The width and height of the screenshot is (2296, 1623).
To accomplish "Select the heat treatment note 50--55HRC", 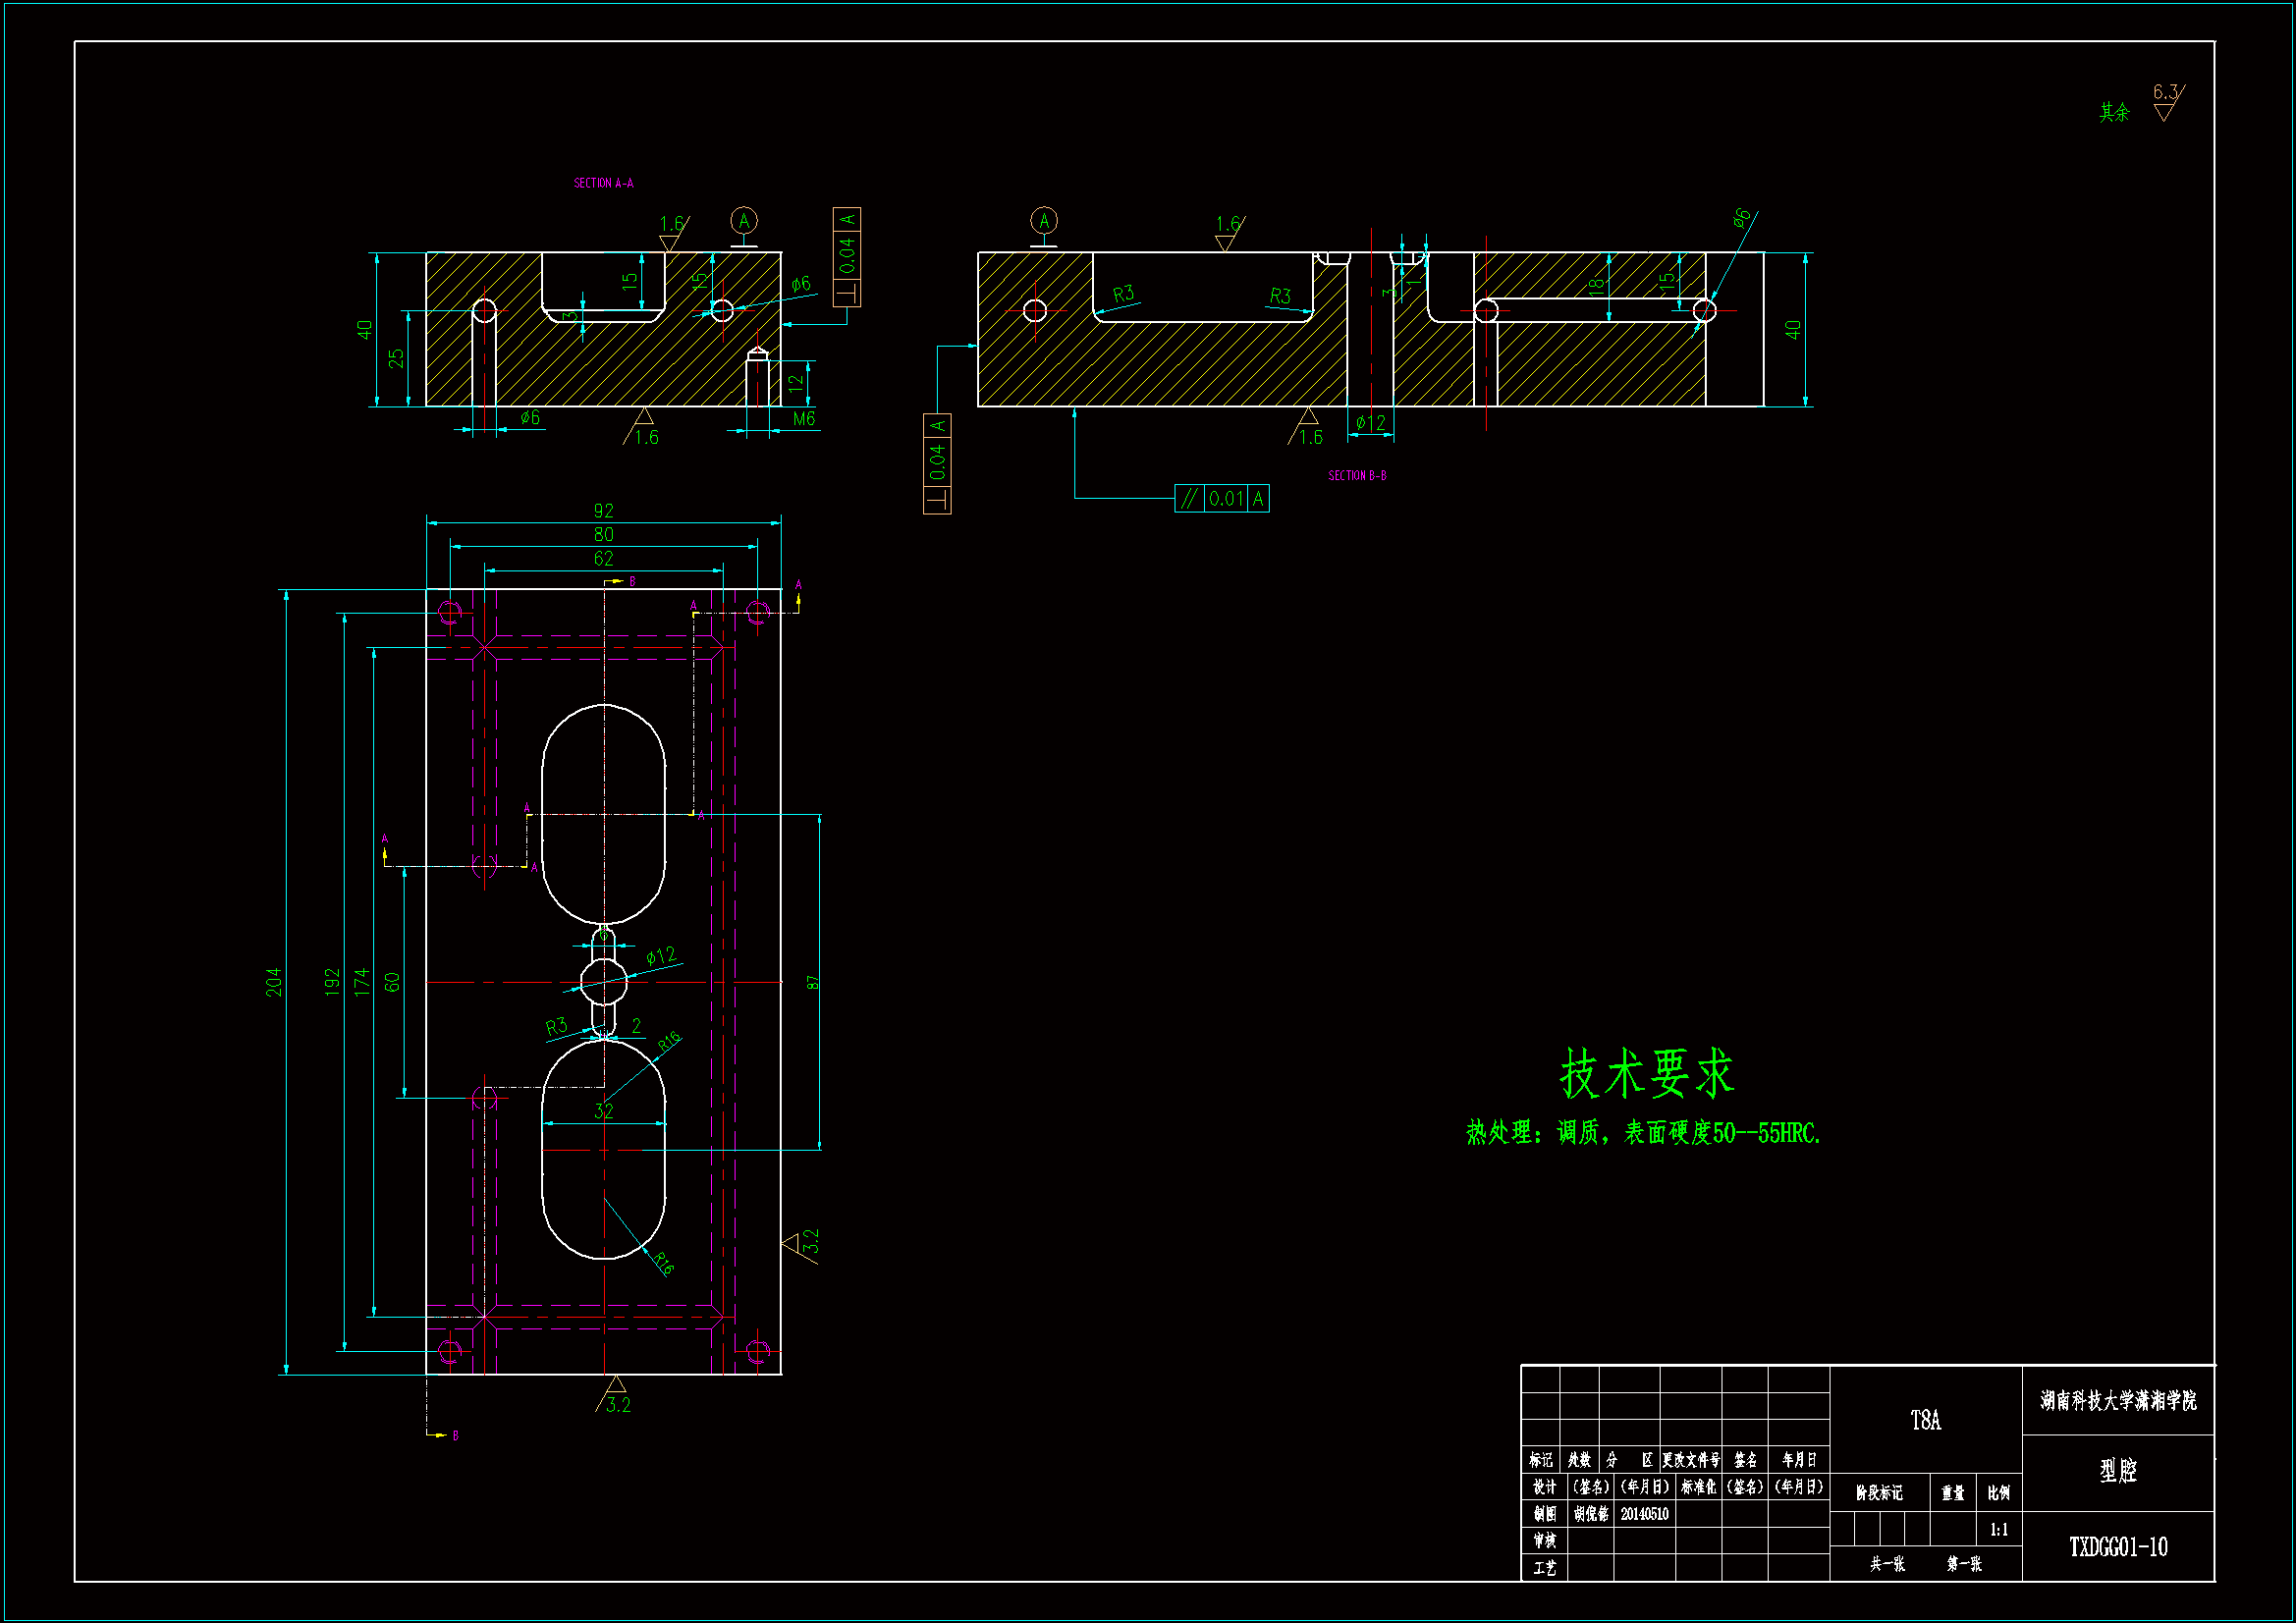I will point(1643,1133).
